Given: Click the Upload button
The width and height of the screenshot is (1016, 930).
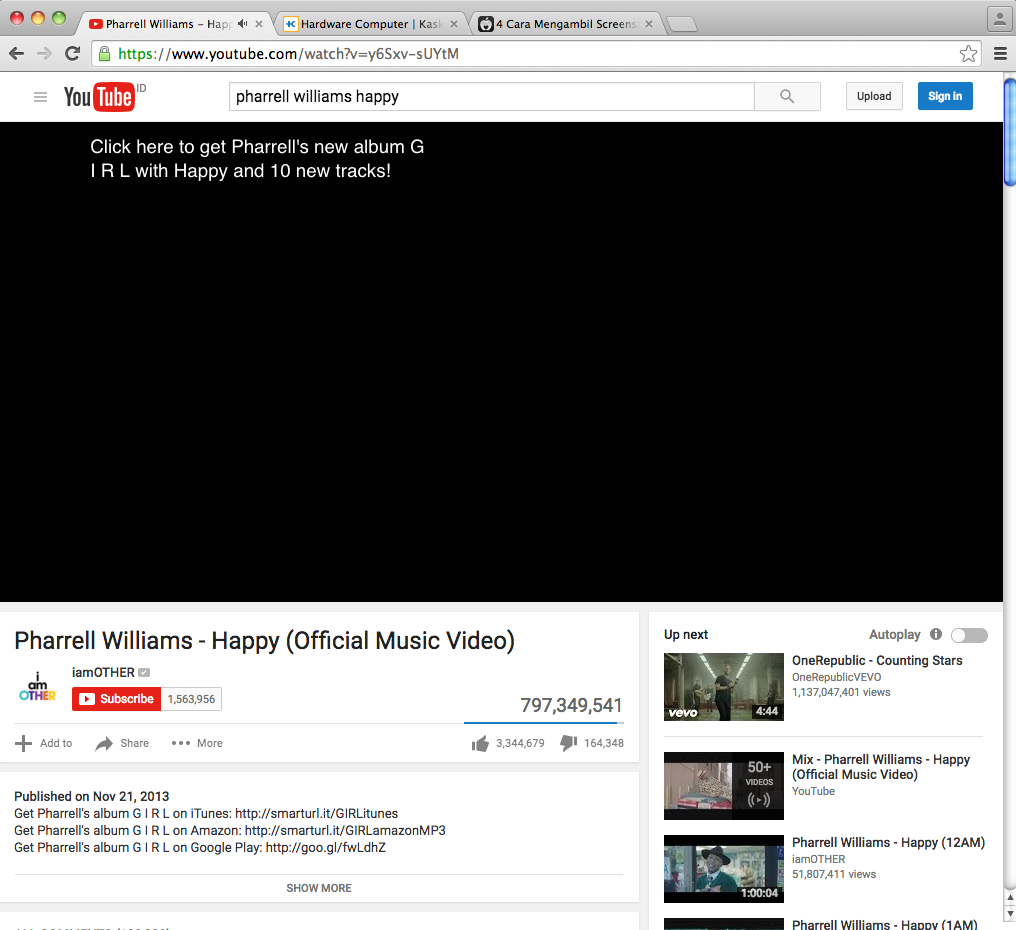Looking at the screenshot, I should 874,96.
